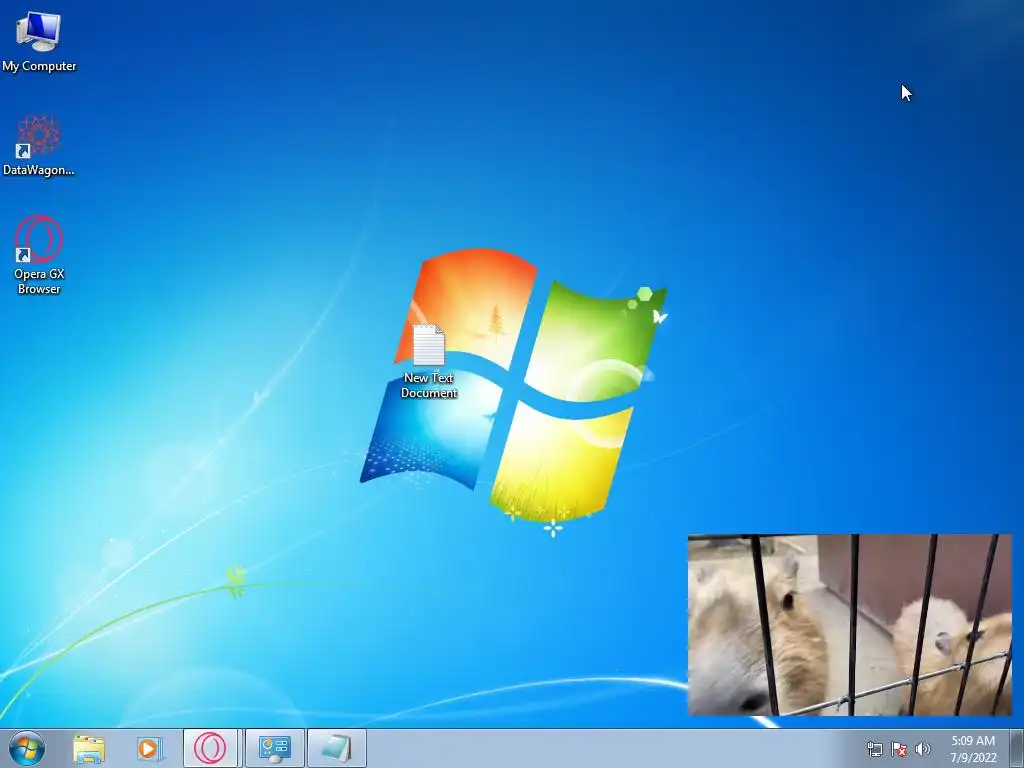Click the capybara video overlay thumbnail
The height and width of the screenshot is (768, 1024).
850,625
